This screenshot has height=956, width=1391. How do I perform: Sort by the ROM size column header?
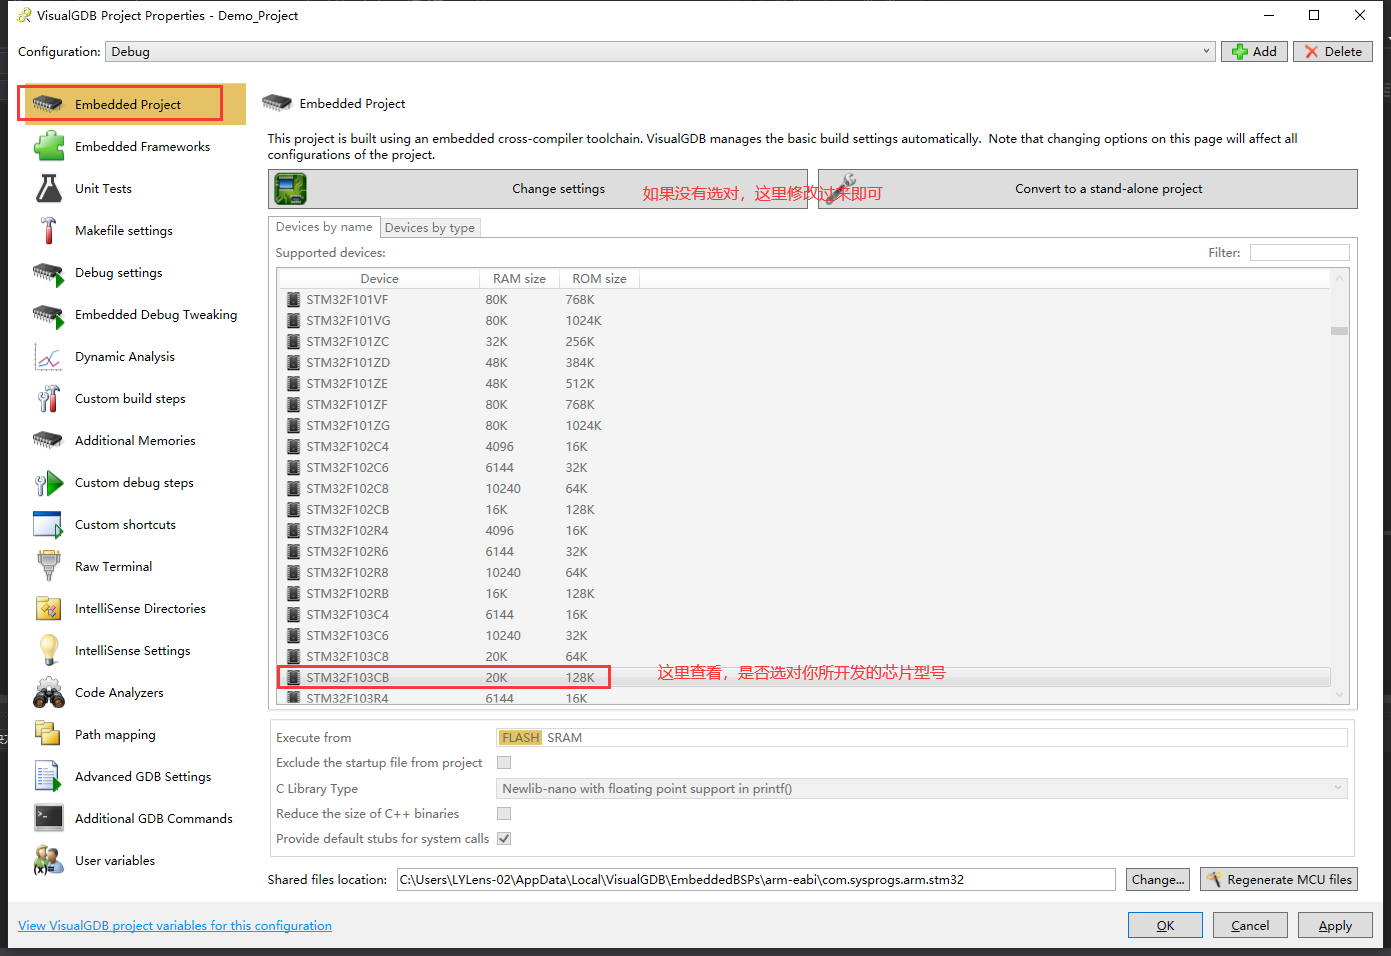(599, 279)
